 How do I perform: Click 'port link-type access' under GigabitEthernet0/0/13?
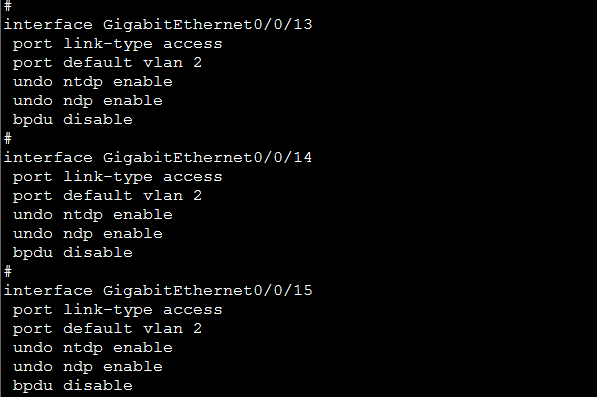118,44
